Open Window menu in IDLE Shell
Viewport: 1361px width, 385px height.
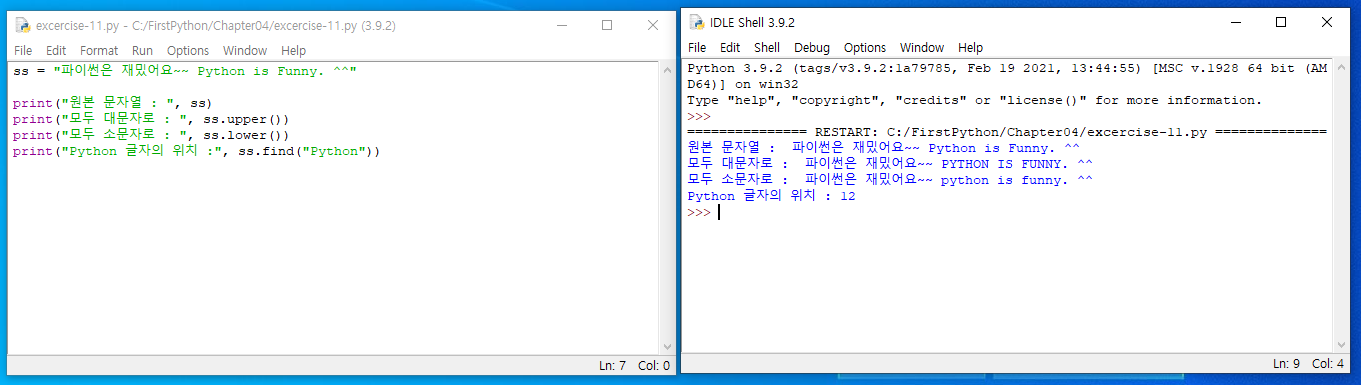pyautogui.click(x=922, y=47)
